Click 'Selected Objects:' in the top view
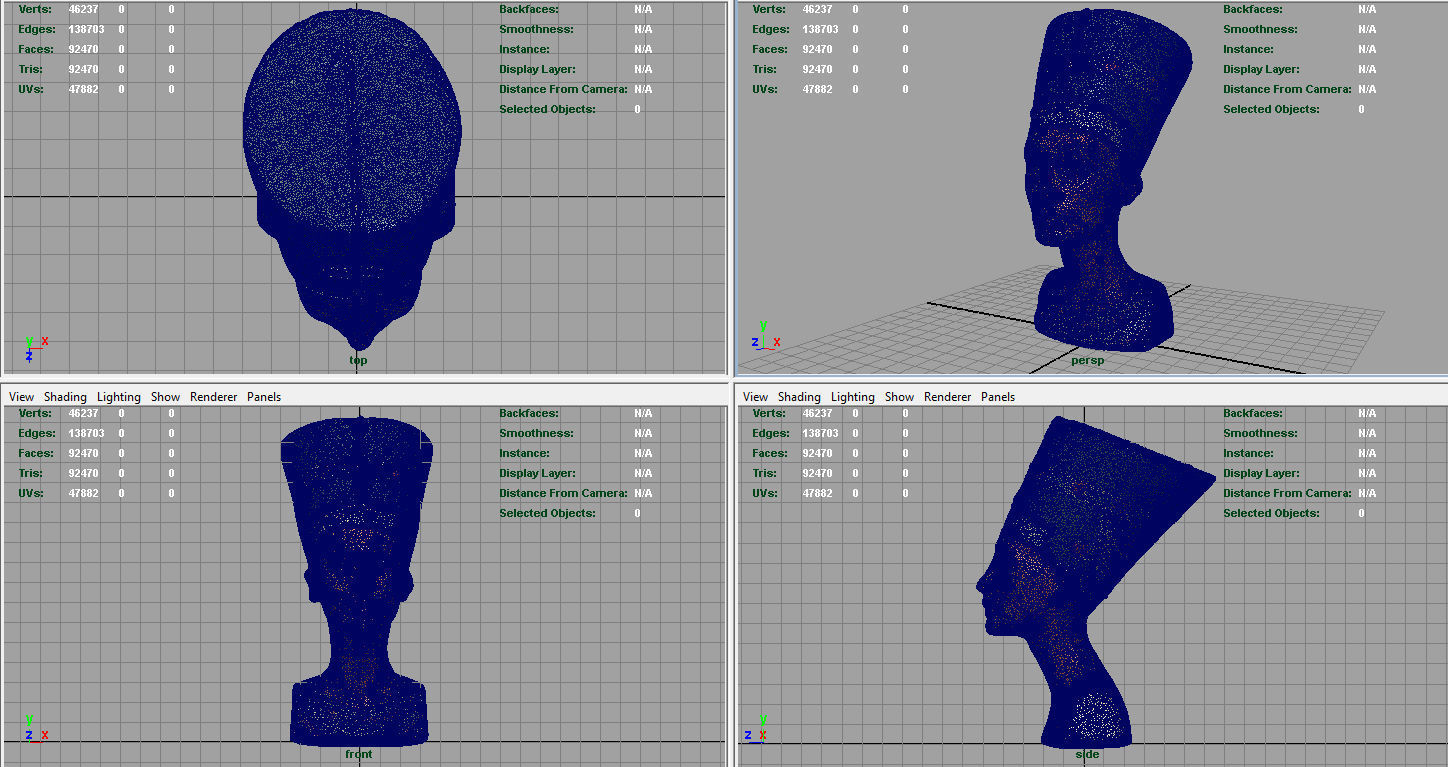 547,109
